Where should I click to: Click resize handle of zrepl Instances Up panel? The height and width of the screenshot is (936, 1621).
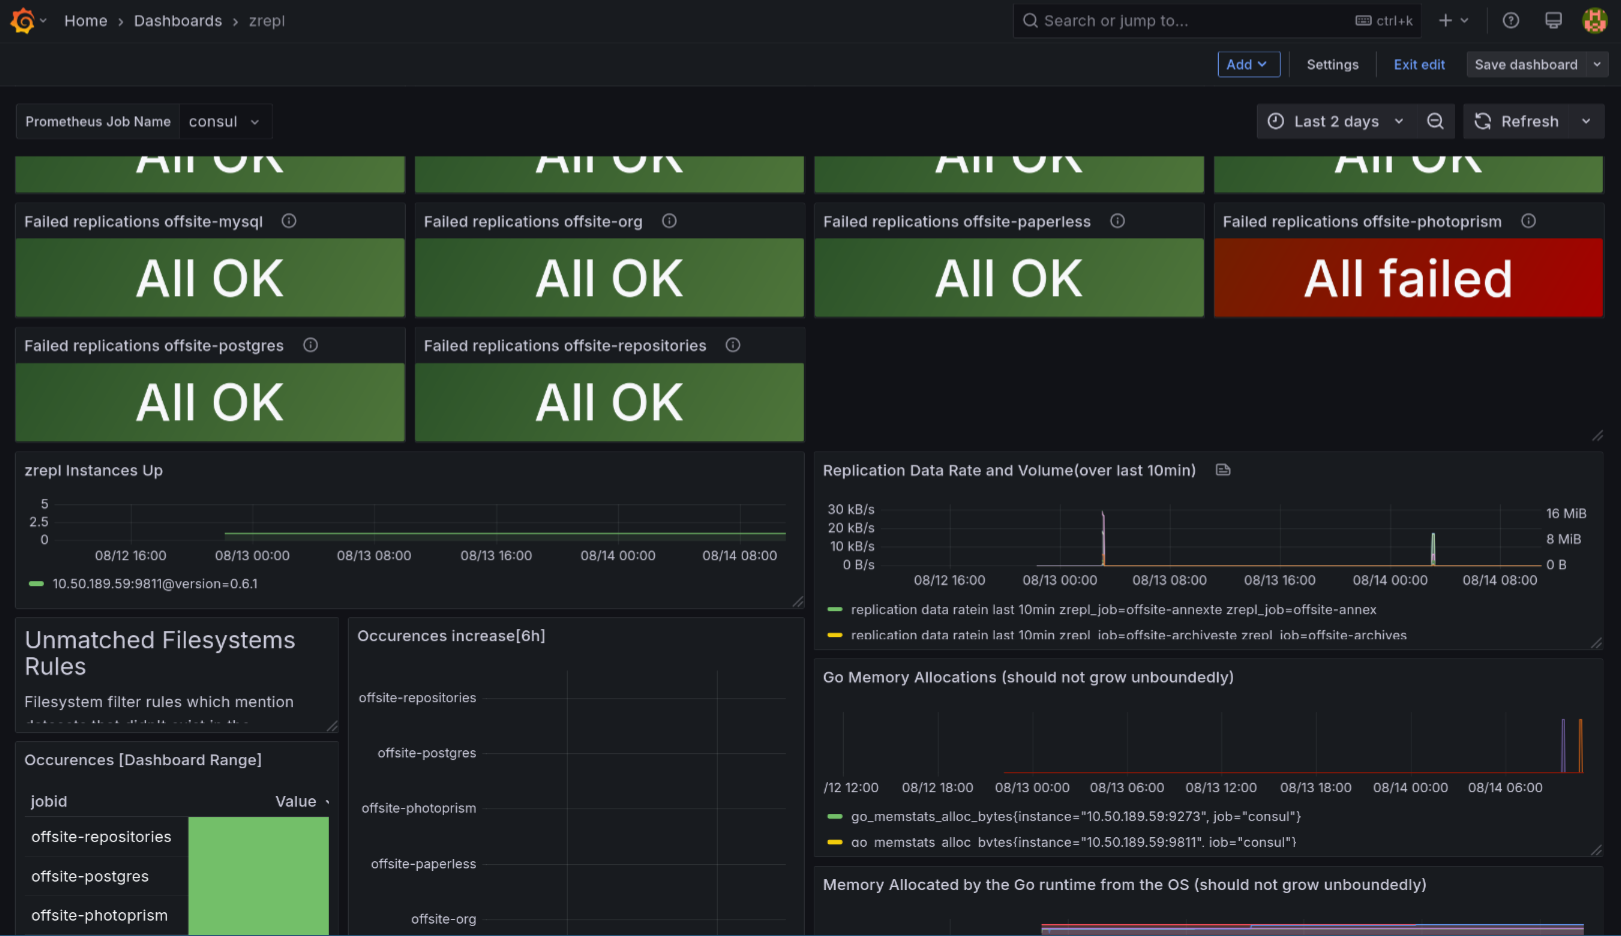(798, 601)
